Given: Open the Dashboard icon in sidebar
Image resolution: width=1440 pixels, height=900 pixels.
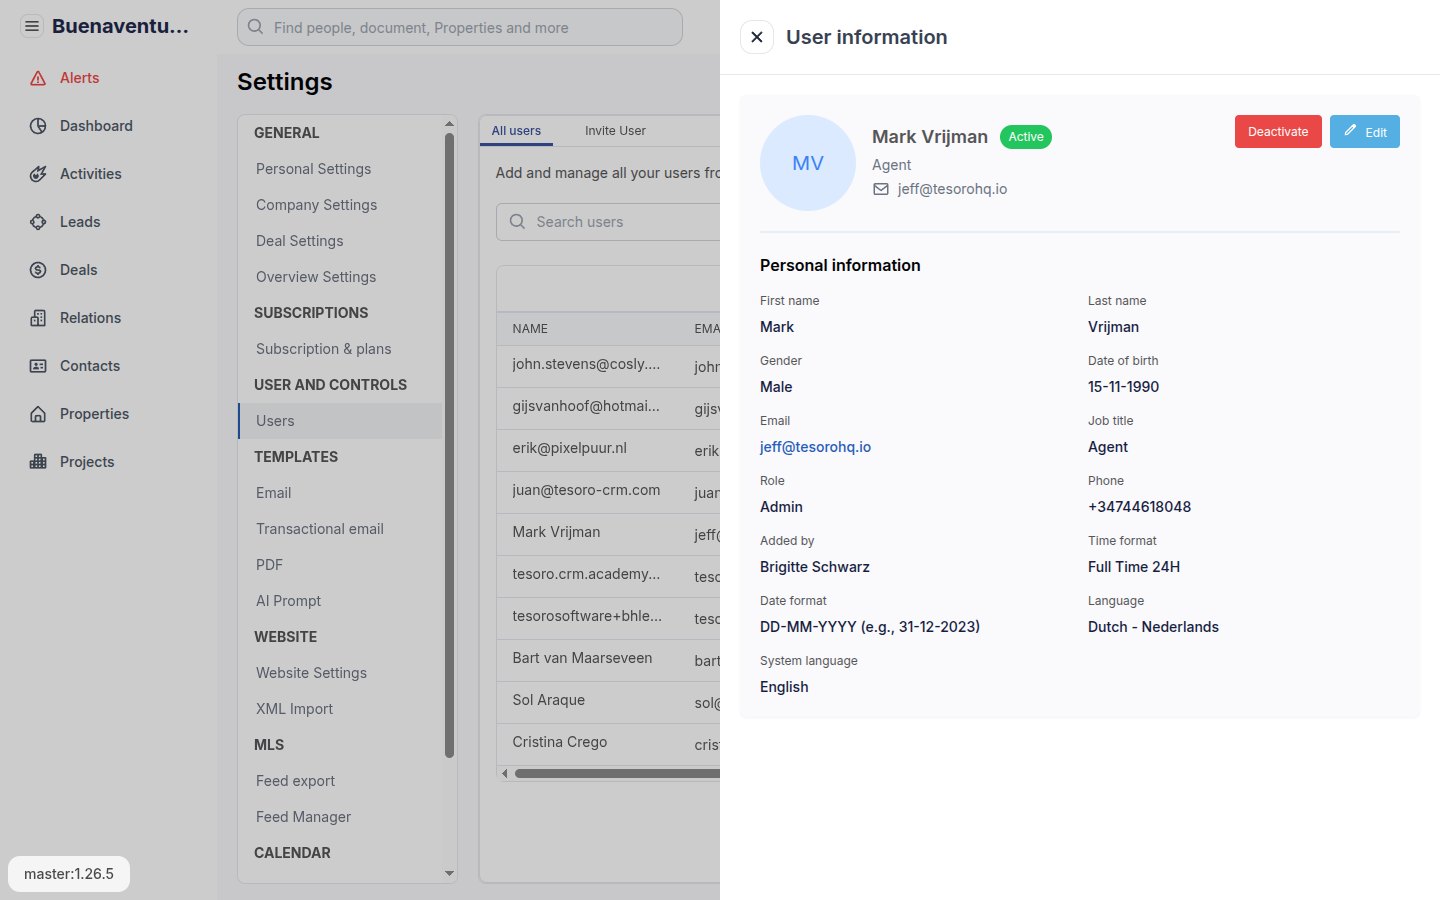Looking at the screenshot, I should point(38,126).
